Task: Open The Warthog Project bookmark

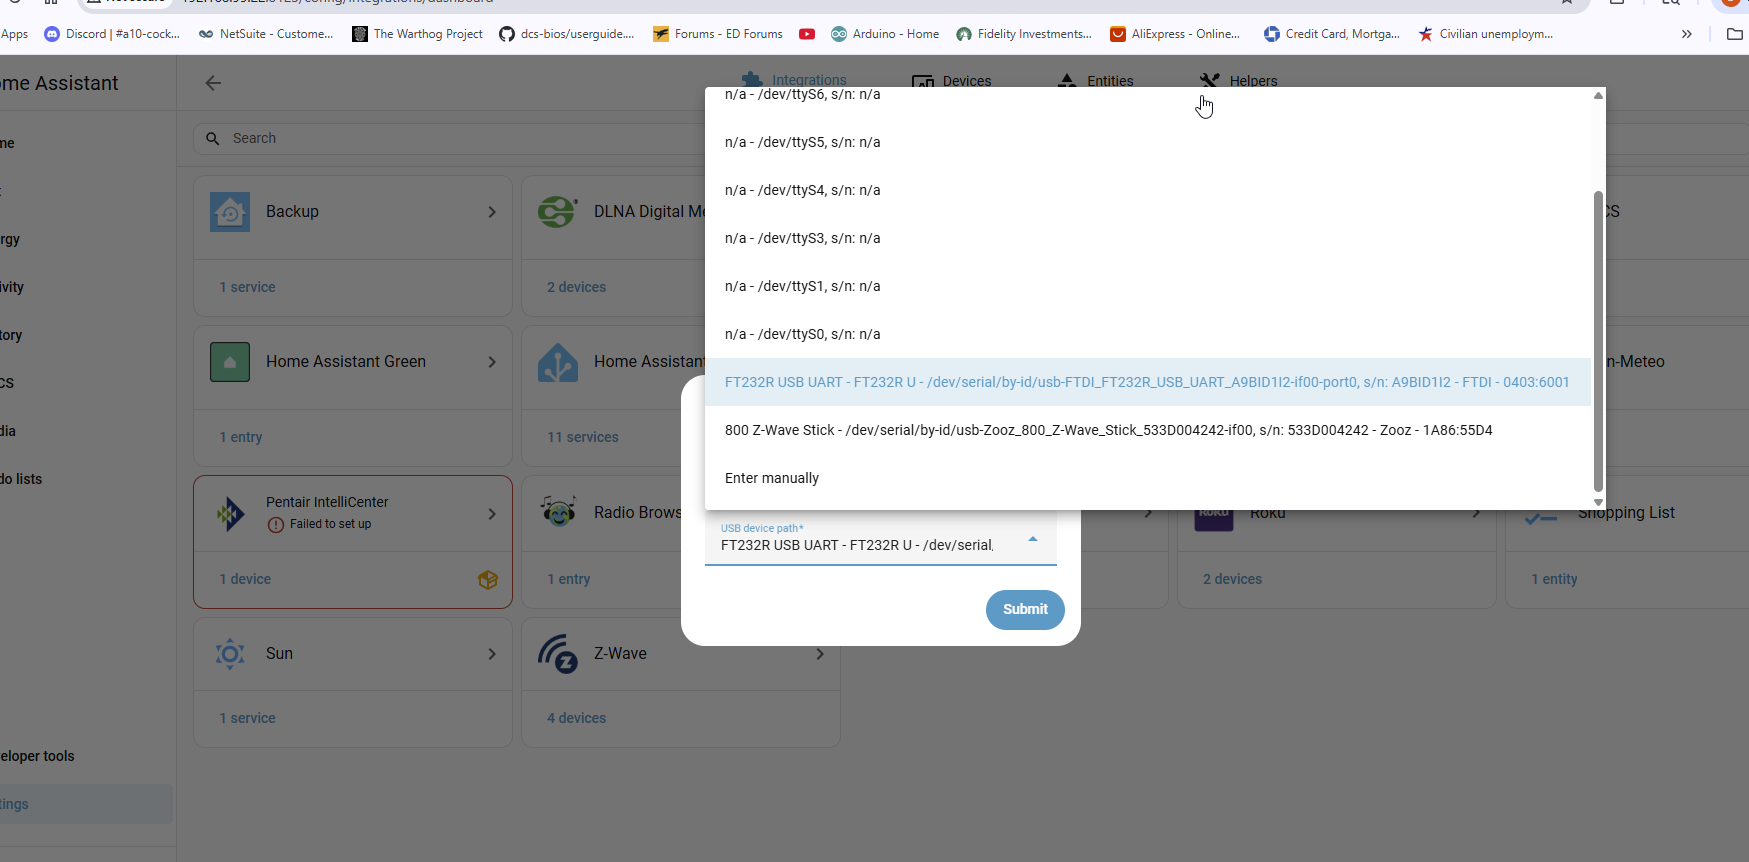Action: pos(417,34)
